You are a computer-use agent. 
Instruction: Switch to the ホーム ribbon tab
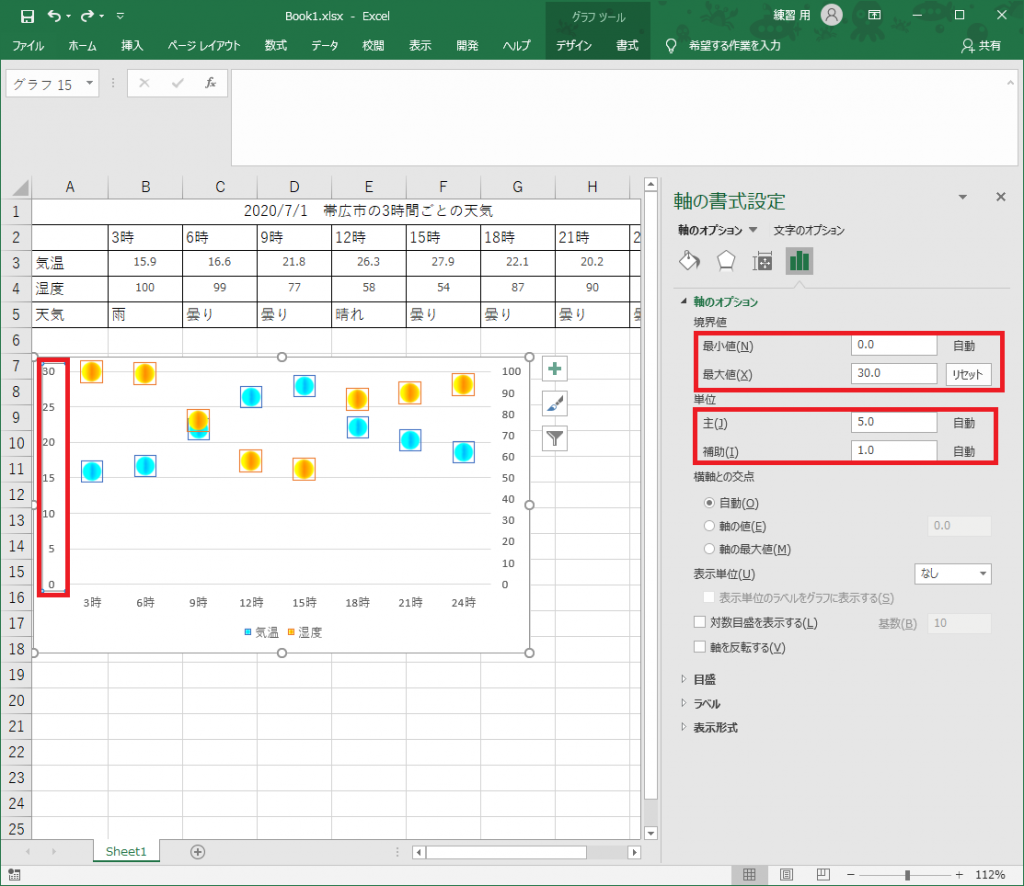pyautogui.click(x=82, y=46)
